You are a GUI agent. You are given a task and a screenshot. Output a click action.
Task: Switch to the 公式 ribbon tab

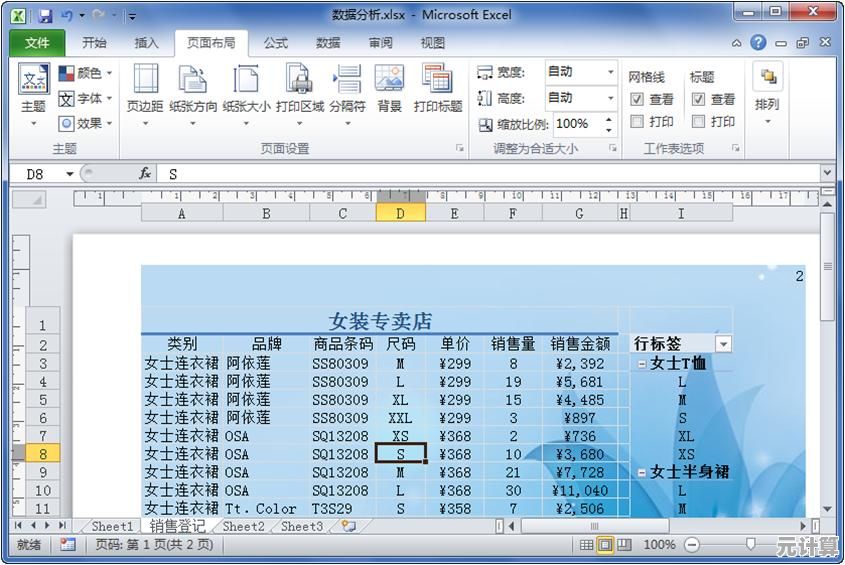(276, 43)
